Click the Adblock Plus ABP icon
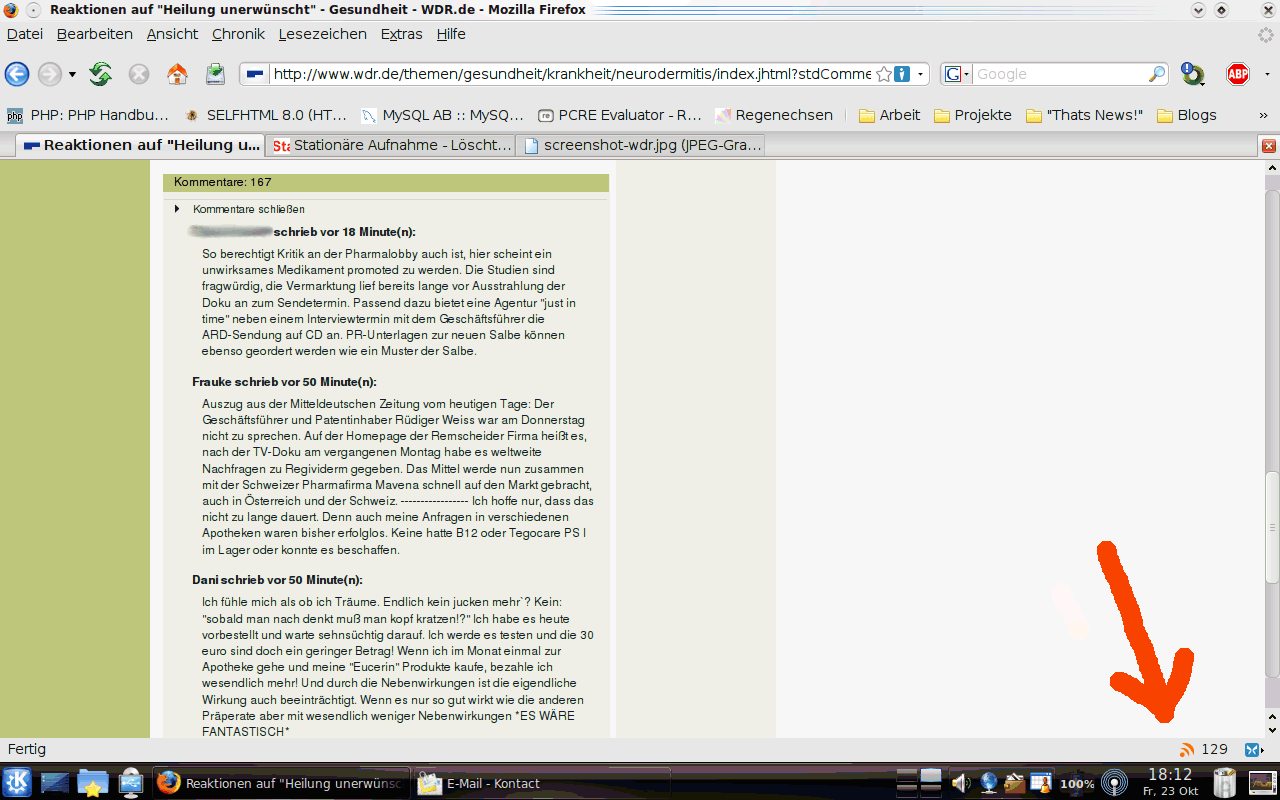Viewport: 1280px width, 800px height. pos(1238,74)
